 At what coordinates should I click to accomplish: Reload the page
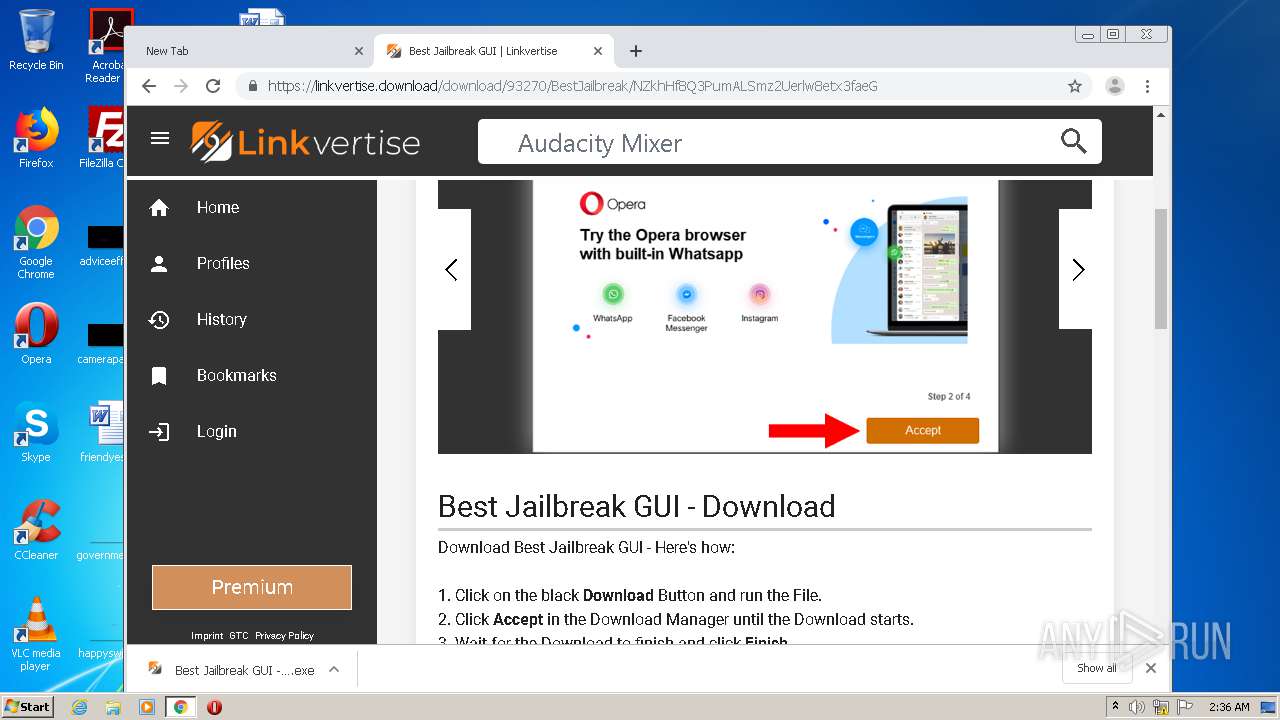213,86
